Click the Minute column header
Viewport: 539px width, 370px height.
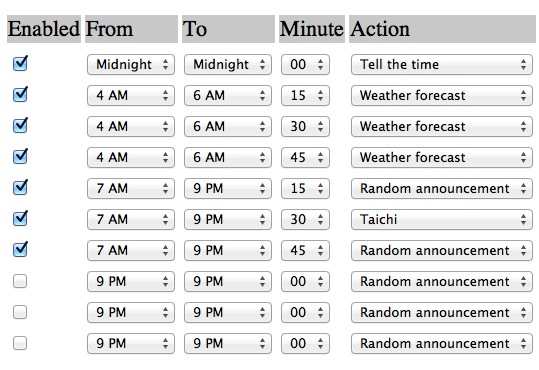pyautogui.click(x=312, y=29)
